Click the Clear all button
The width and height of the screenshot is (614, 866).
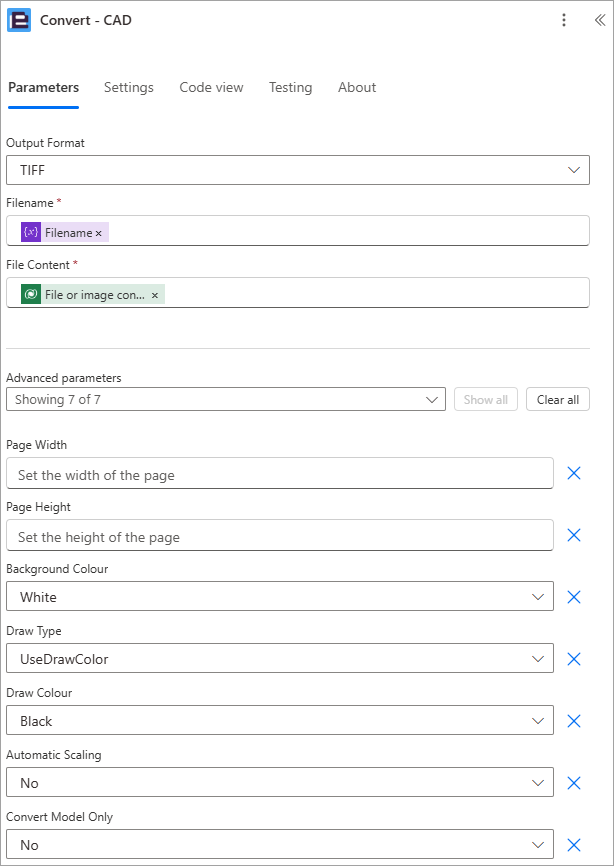(x=558, y=399)
